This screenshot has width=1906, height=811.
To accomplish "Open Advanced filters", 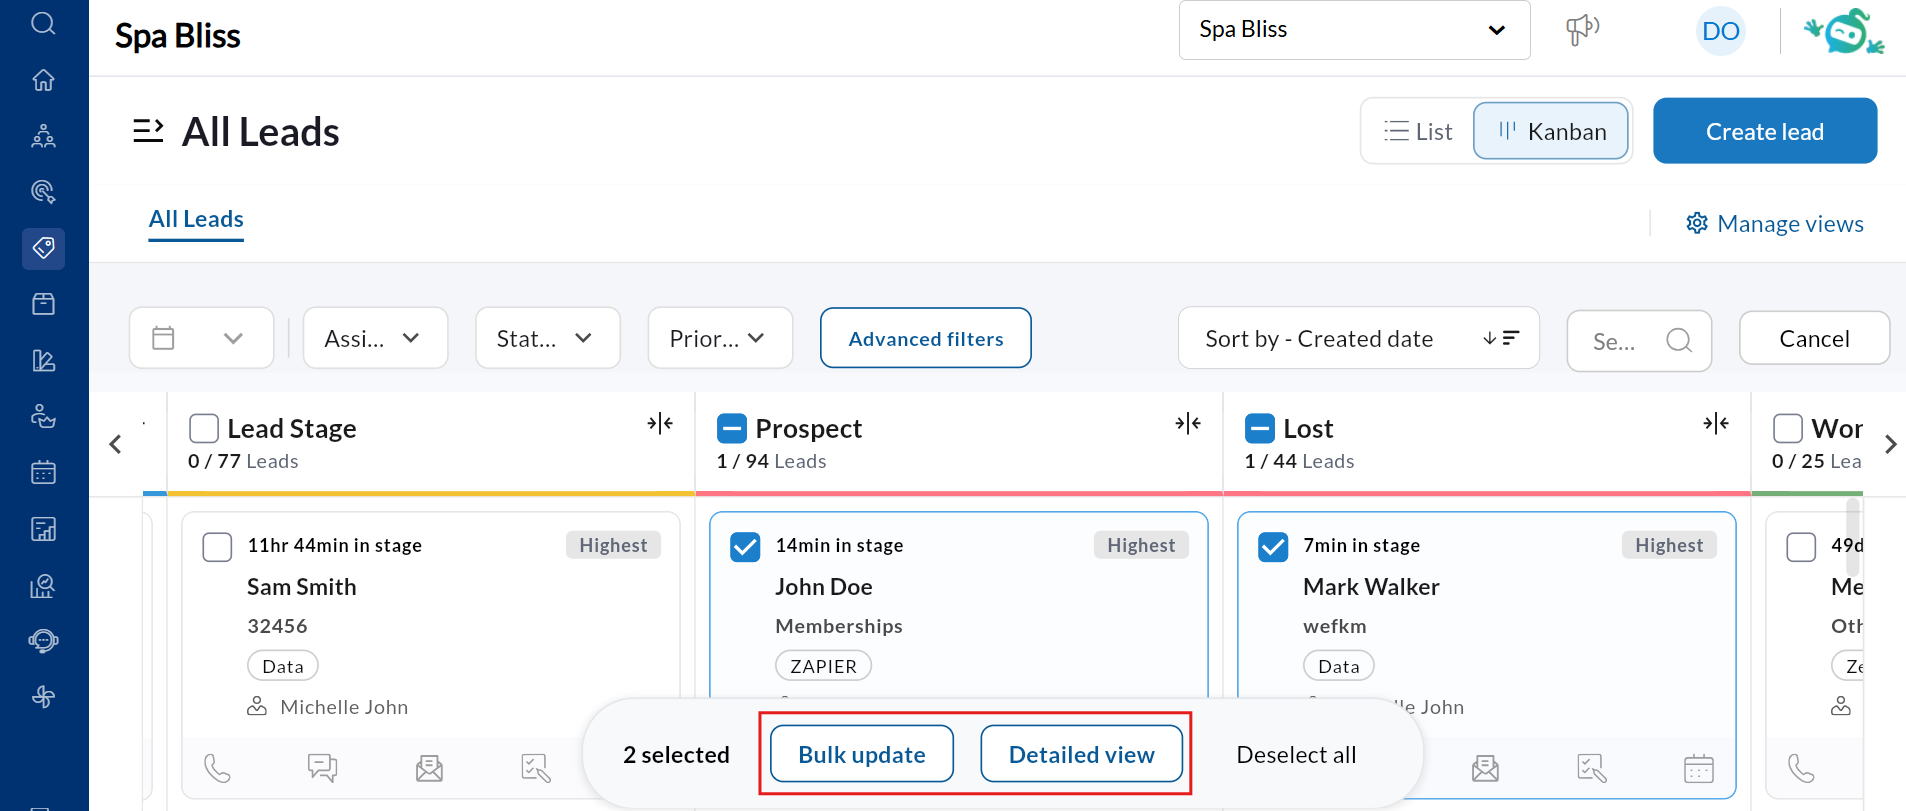I will (x=925, y=338).
